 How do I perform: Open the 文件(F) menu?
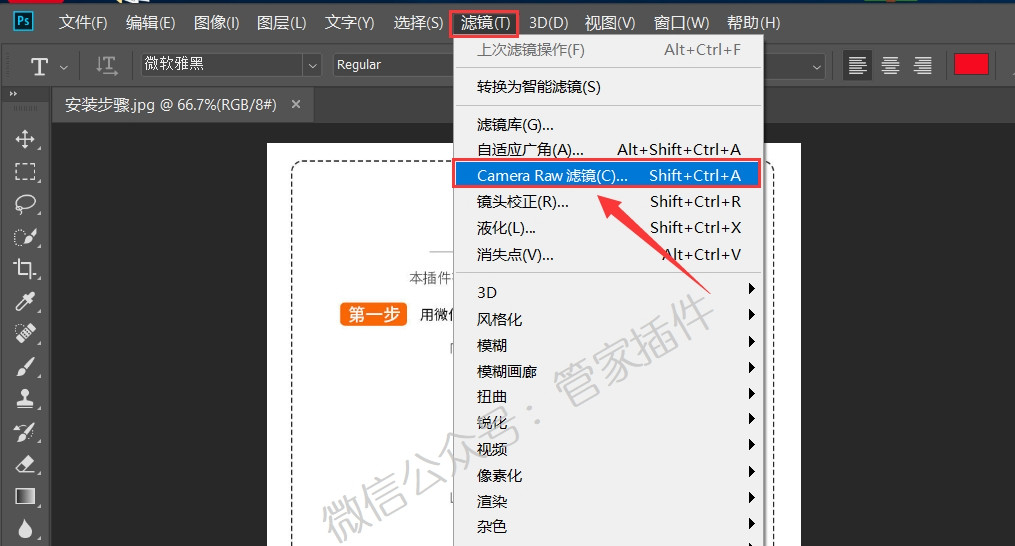pyautogui.click(x=83, y=23)
